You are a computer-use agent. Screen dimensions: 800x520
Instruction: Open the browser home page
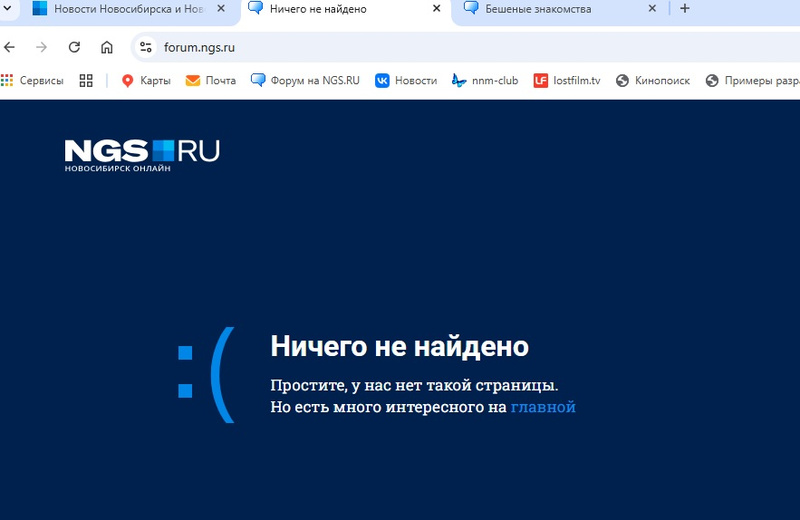pos(107,47)
